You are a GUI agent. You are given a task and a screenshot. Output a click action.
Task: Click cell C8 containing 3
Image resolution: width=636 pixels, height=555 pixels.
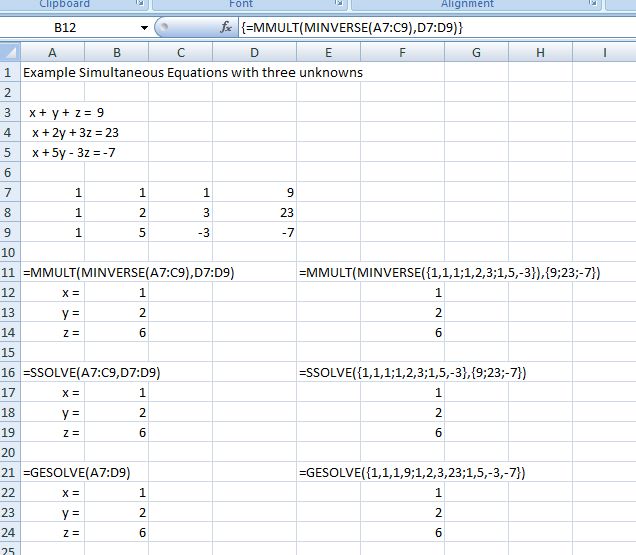tap(181, 213)
